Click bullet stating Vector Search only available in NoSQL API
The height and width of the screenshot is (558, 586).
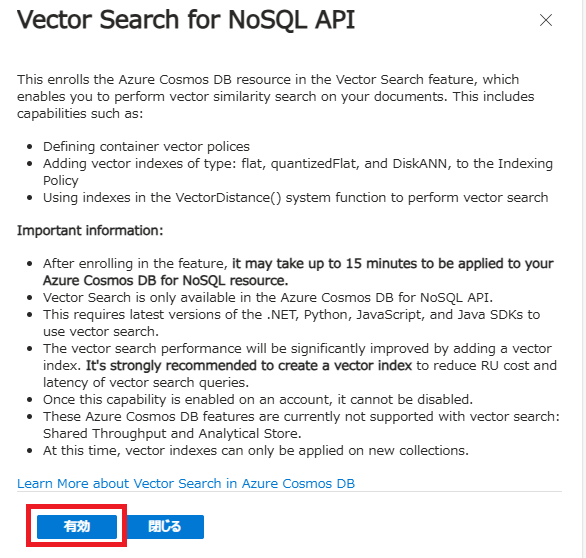[268, 298]
